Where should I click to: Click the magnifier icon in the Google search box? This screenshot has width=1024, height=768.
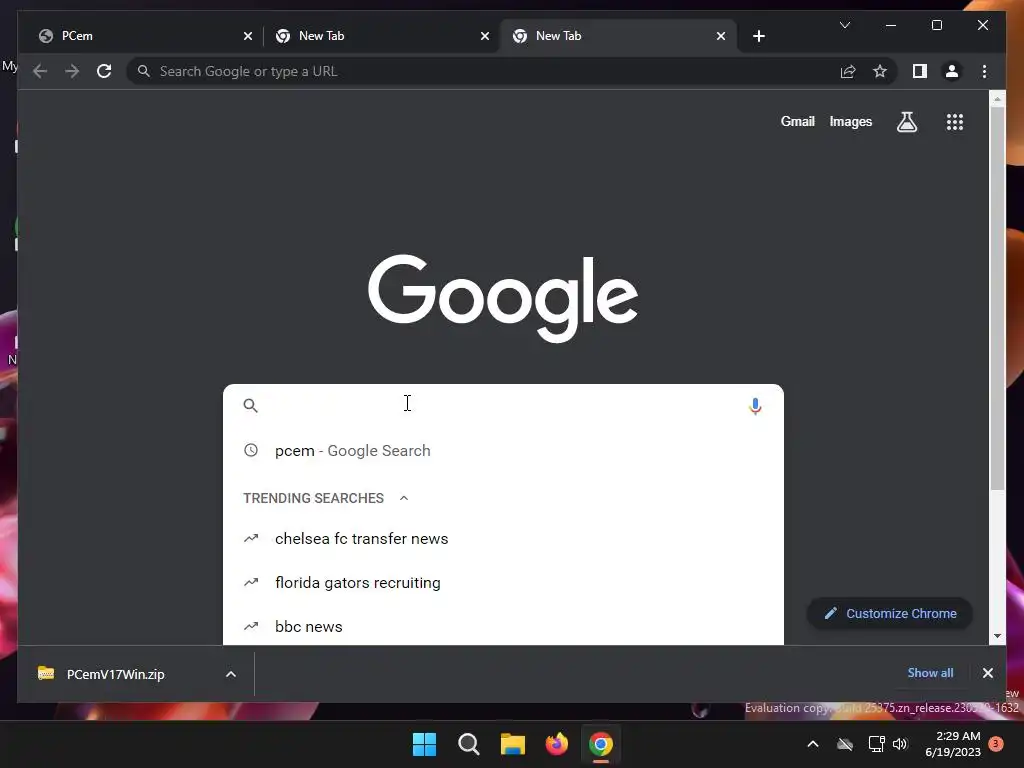pos(251,406)
